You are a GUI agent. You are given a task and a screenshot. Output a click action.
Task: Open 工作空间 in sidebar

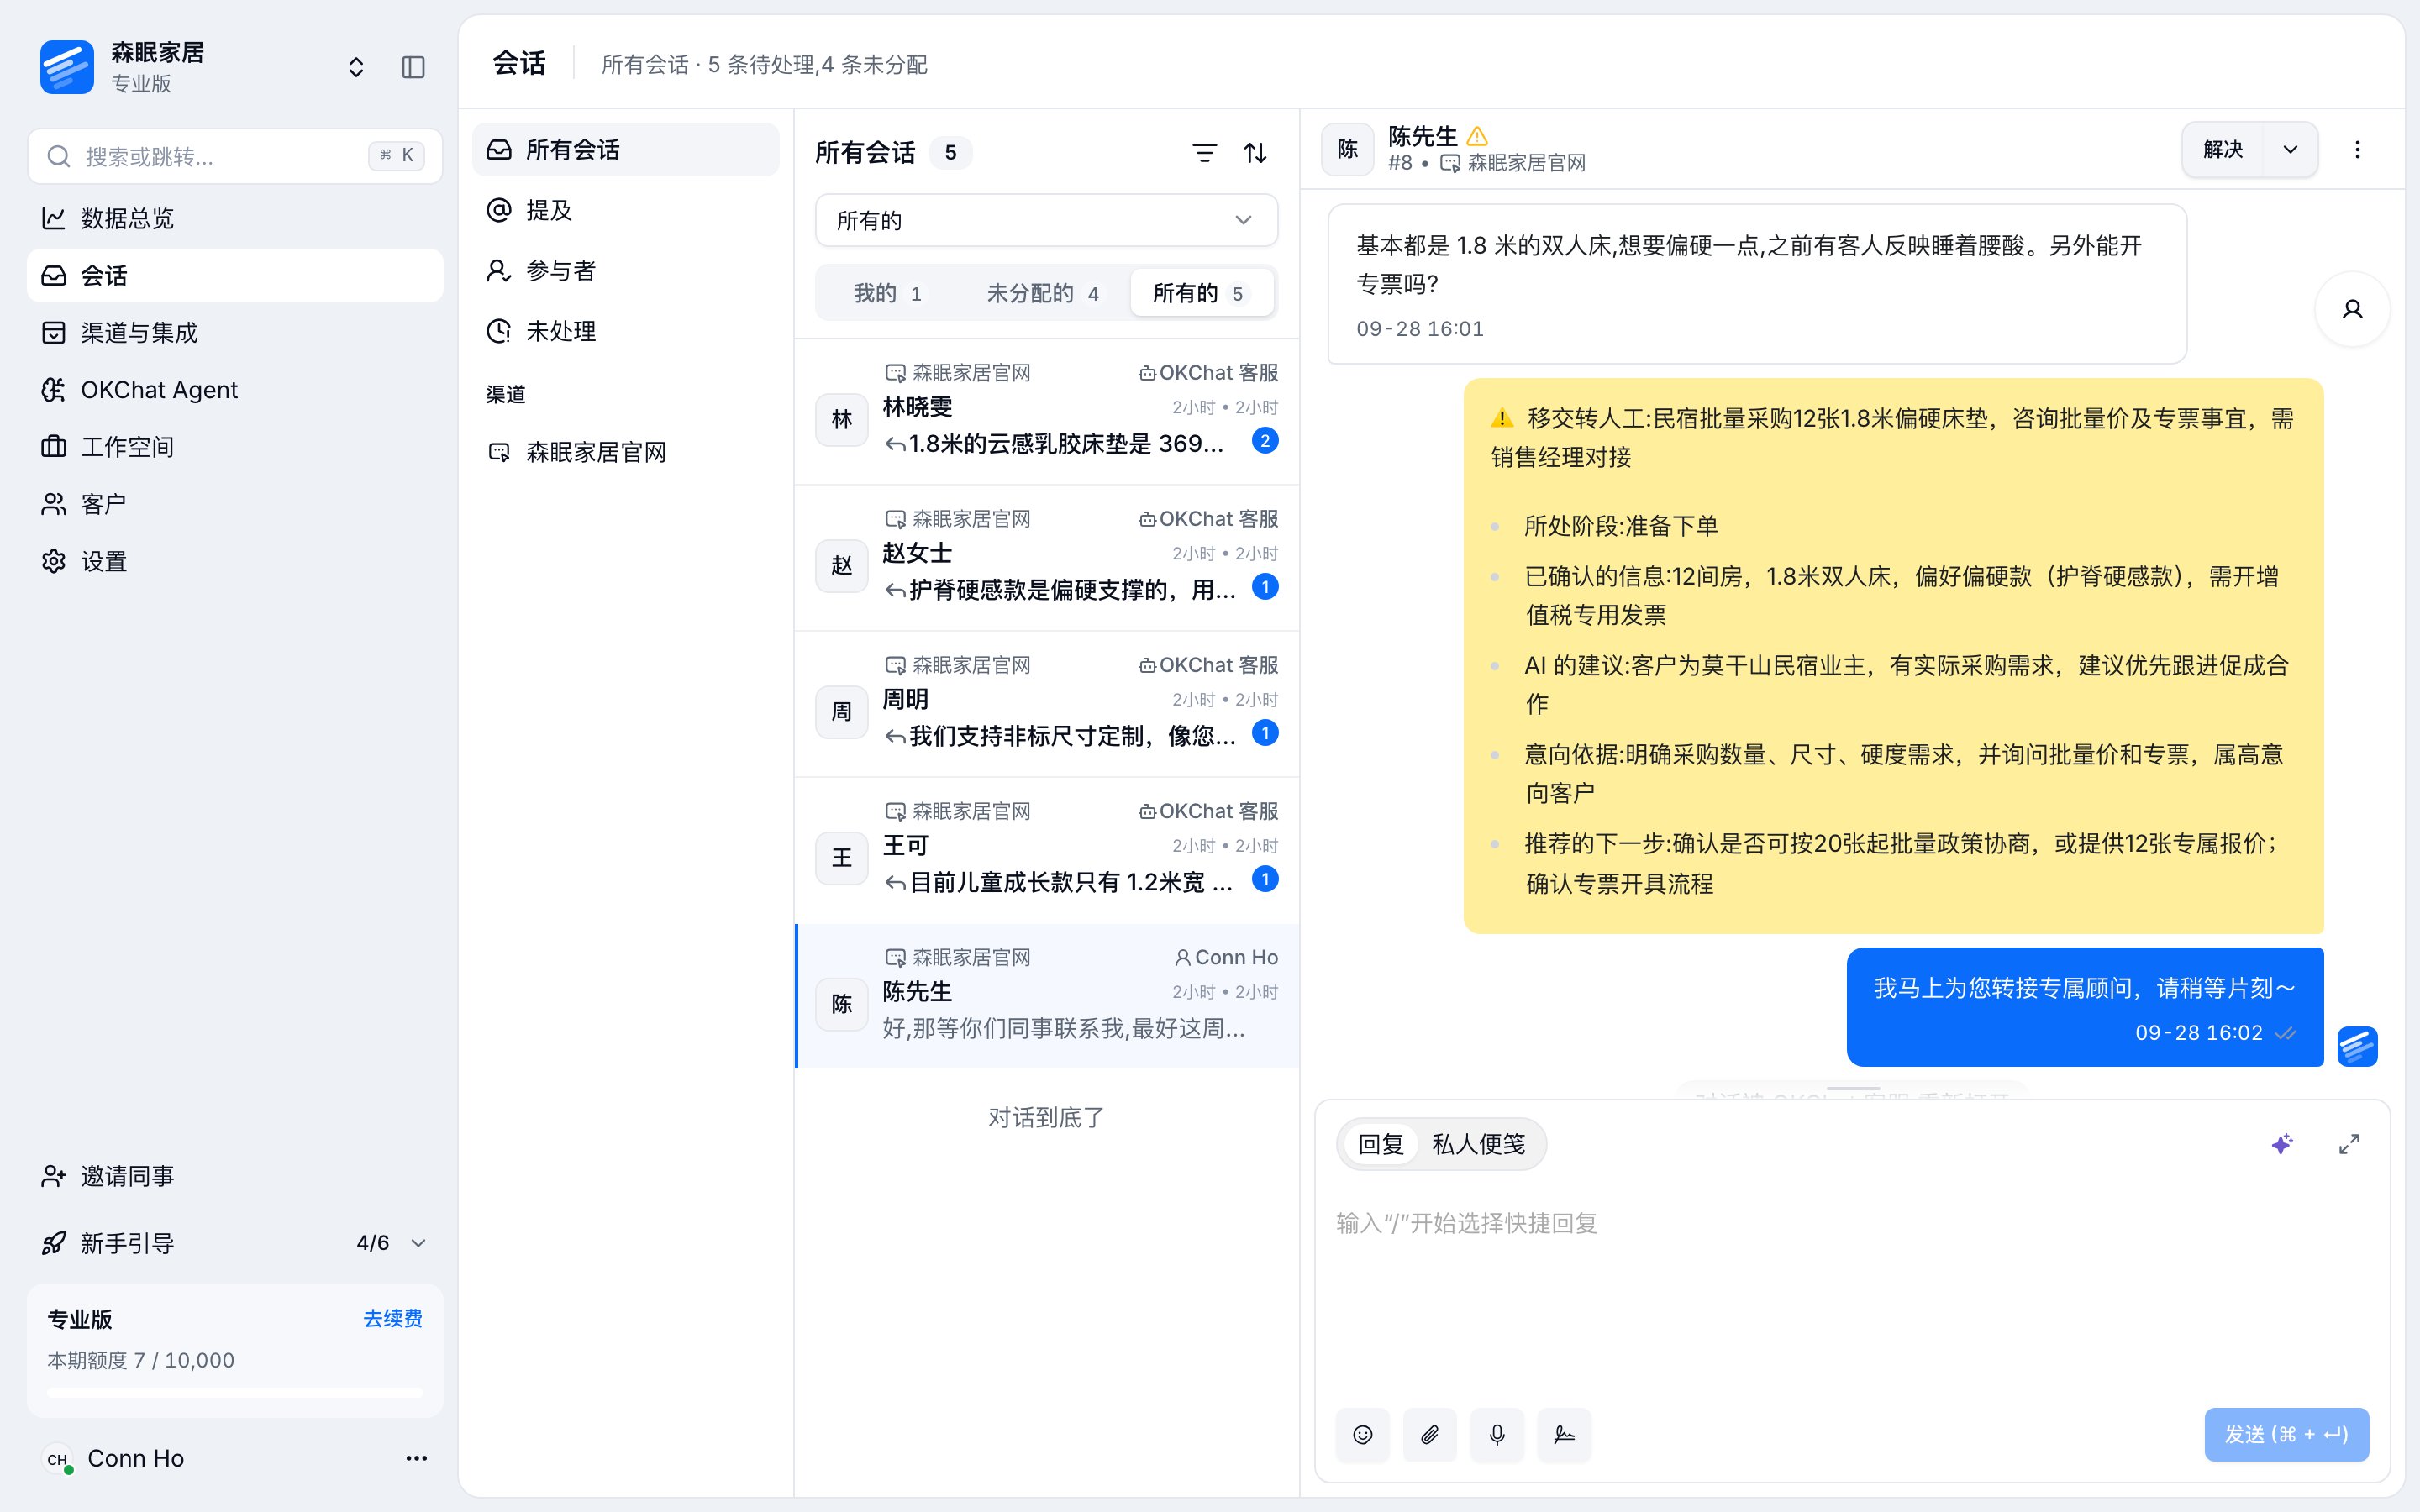235,446
